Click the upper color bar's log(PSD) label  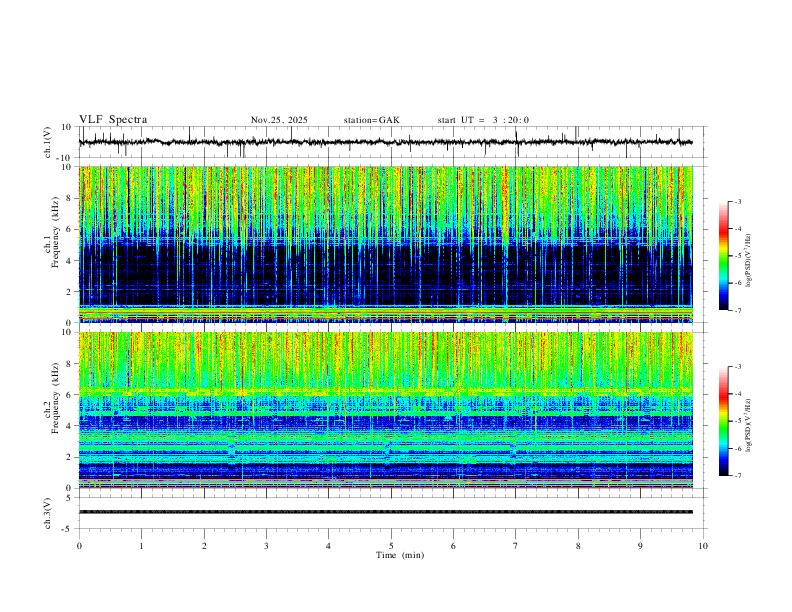pyautogui.click(x=749, y=260)
